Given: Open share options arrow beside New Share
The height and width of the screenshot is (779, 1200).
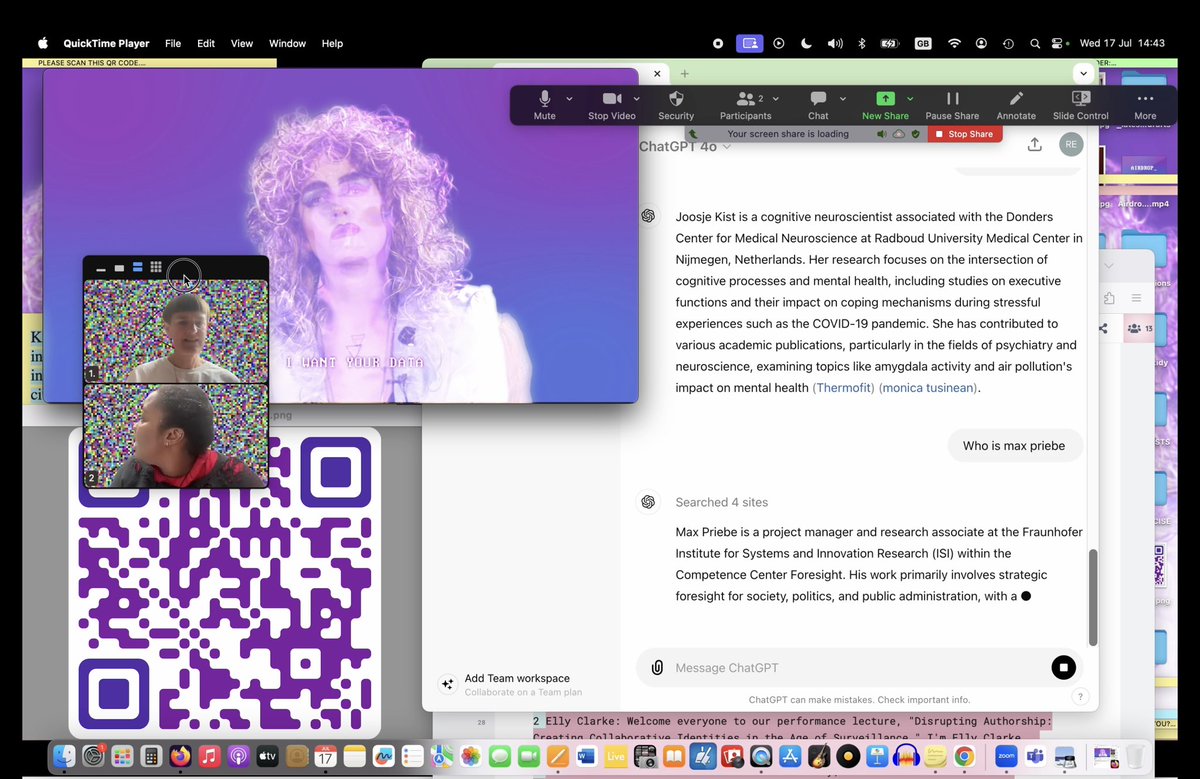Looking at the screenshot, I should (x=910, y=99).
